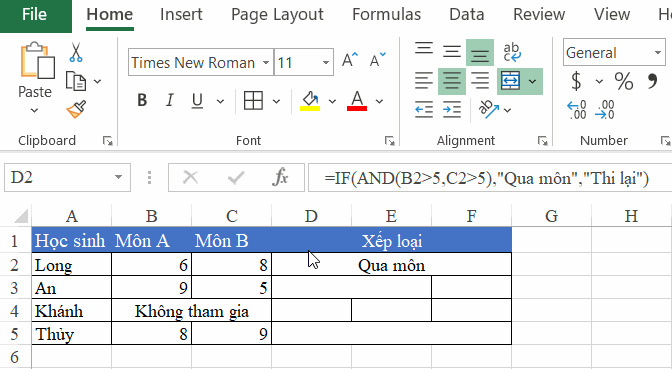Click the Cut scissors icon
This screenshot has width=672, height=369.
coord(76,53)
